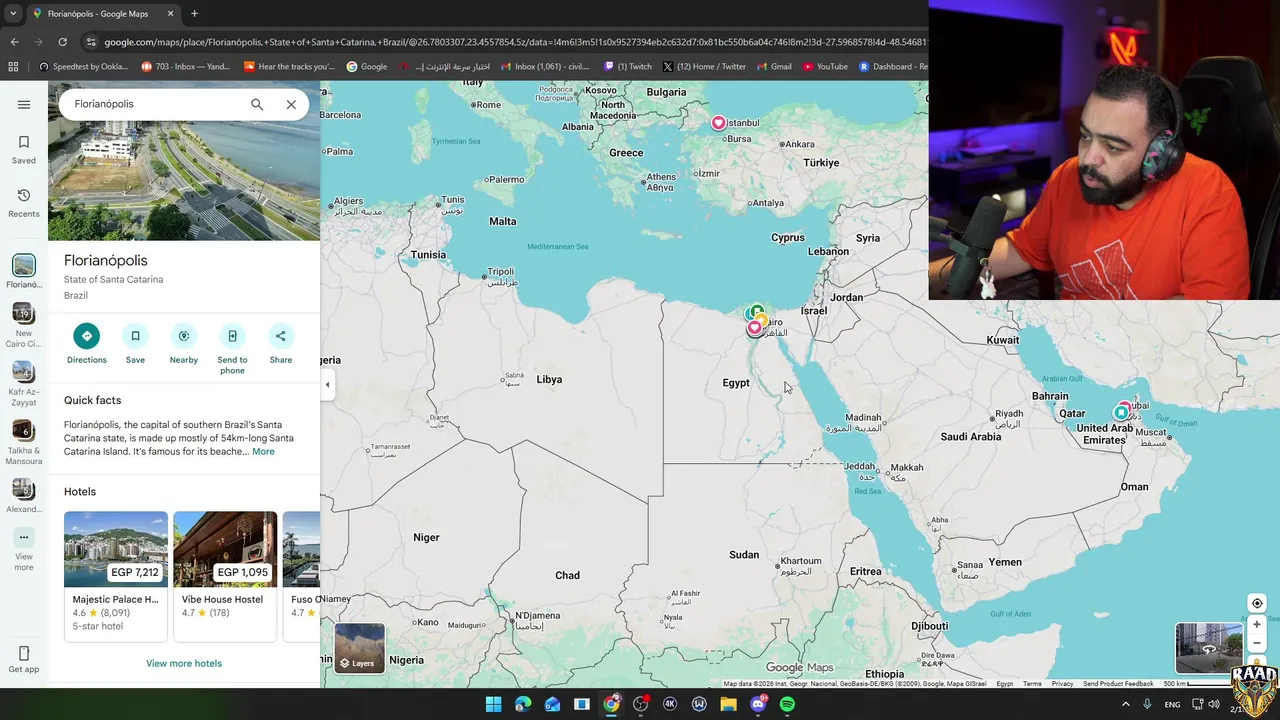Click the address bar URL
1280x720 pixels.
(515, 42)
